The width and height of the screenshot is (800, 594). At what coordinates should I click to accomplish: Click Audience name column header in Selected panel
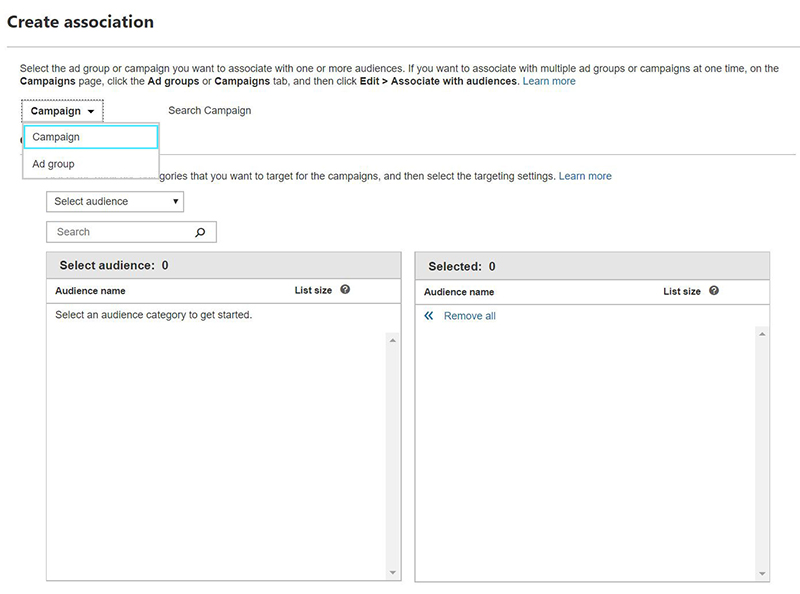(459, 292)
